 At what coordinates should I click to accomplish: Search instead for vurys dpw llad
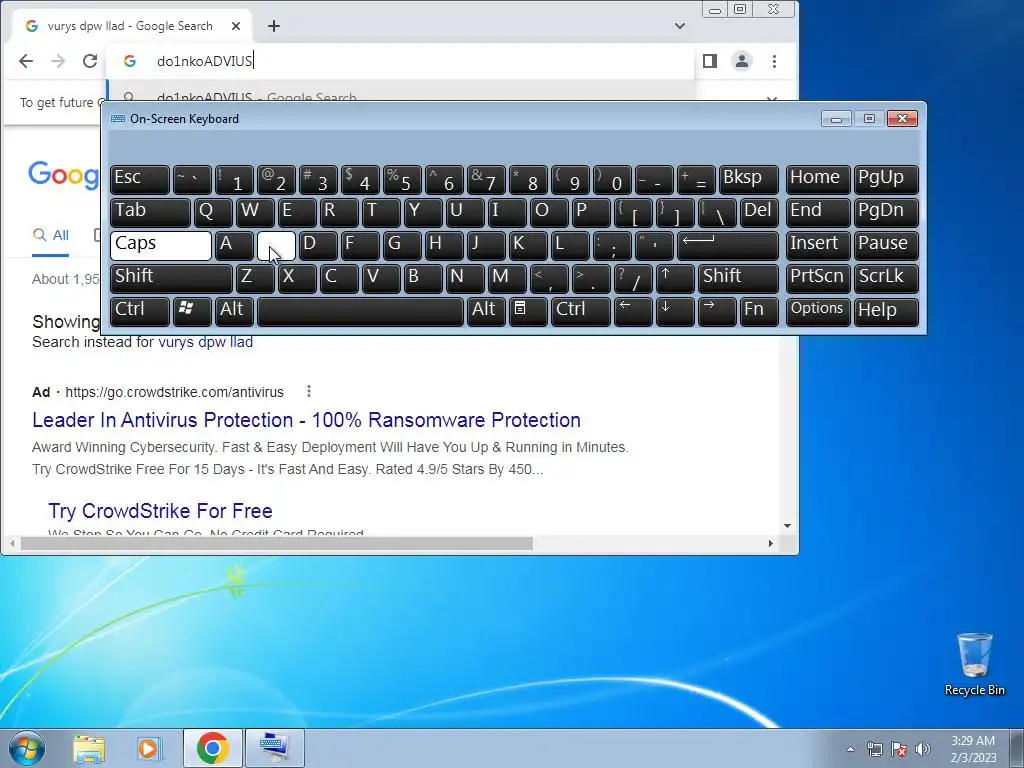point(205,342)
